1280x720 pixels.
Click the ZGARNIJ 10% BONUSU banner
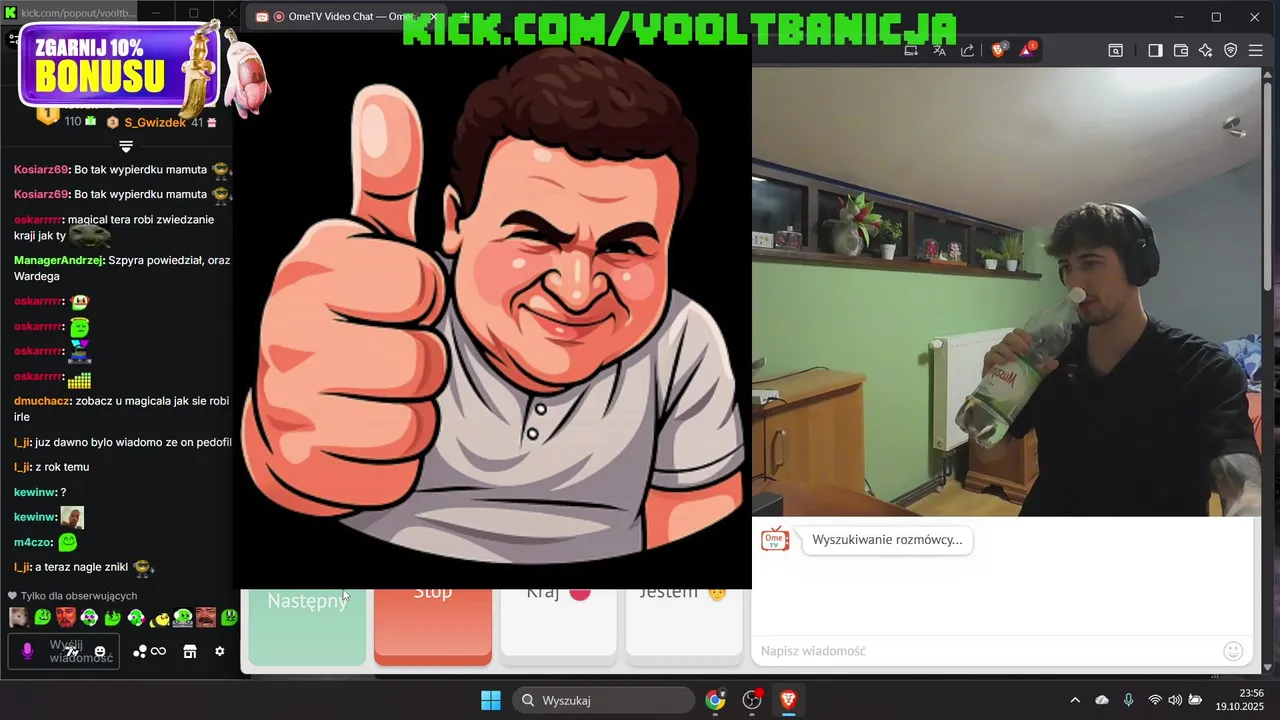pos(117,65)
